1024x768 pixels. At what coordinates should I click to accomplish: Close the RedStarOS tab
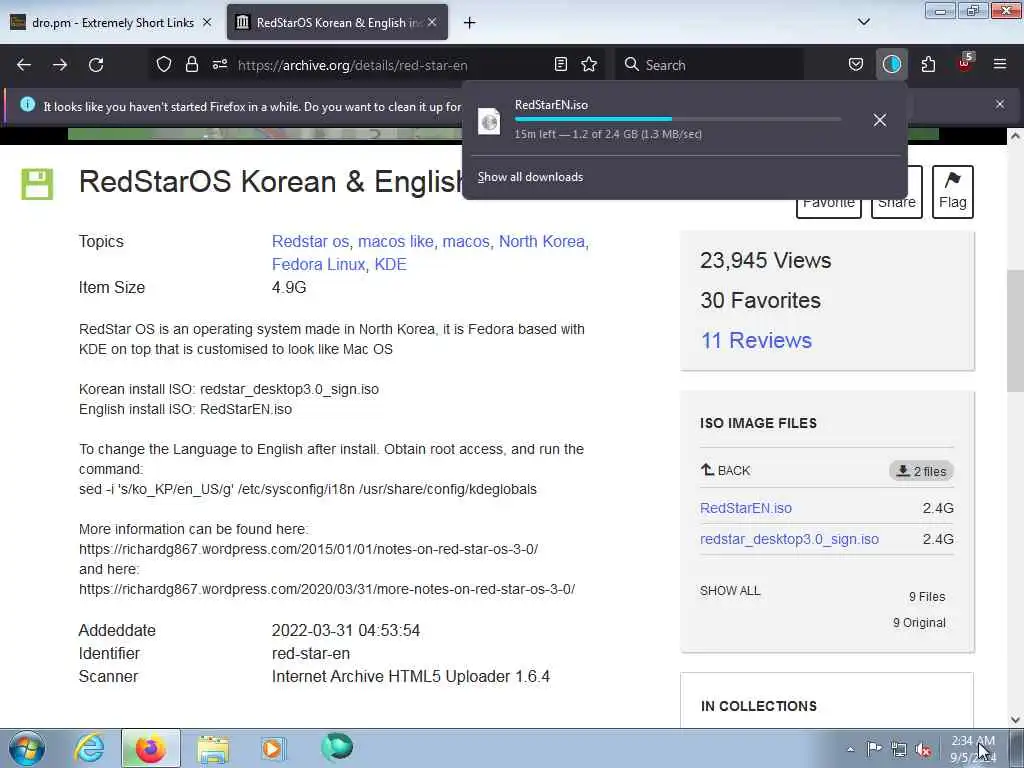click(432, 23)
